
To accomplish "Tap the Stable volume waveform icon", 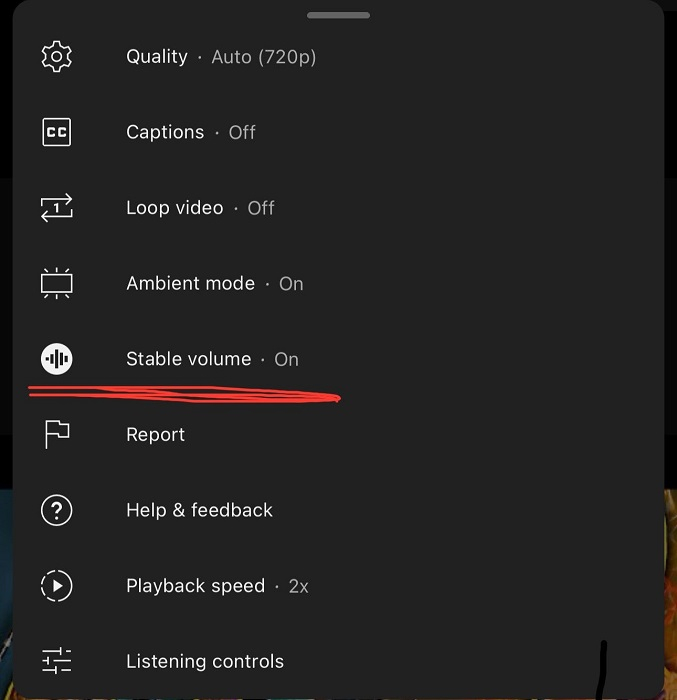I will point(57,359).
